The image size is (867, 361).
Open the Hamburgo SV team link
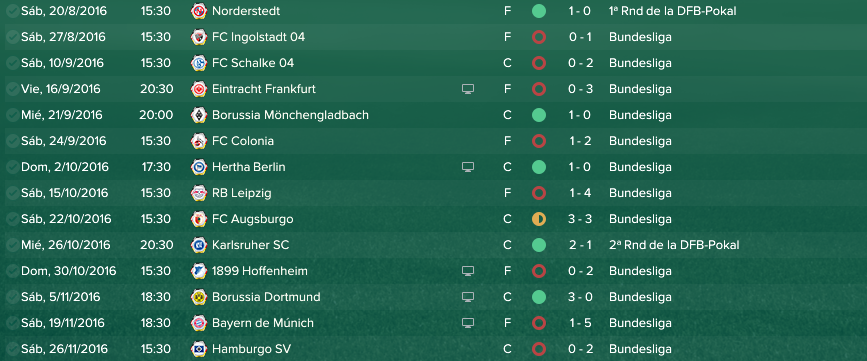(x=251, y=349)
